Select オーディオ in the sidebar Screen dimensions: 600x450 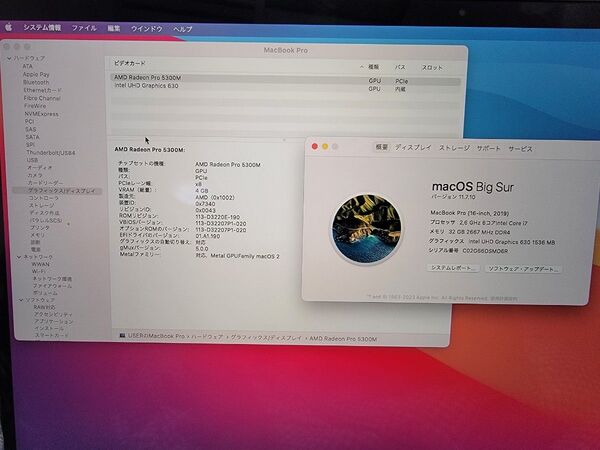tap(39, 168)
